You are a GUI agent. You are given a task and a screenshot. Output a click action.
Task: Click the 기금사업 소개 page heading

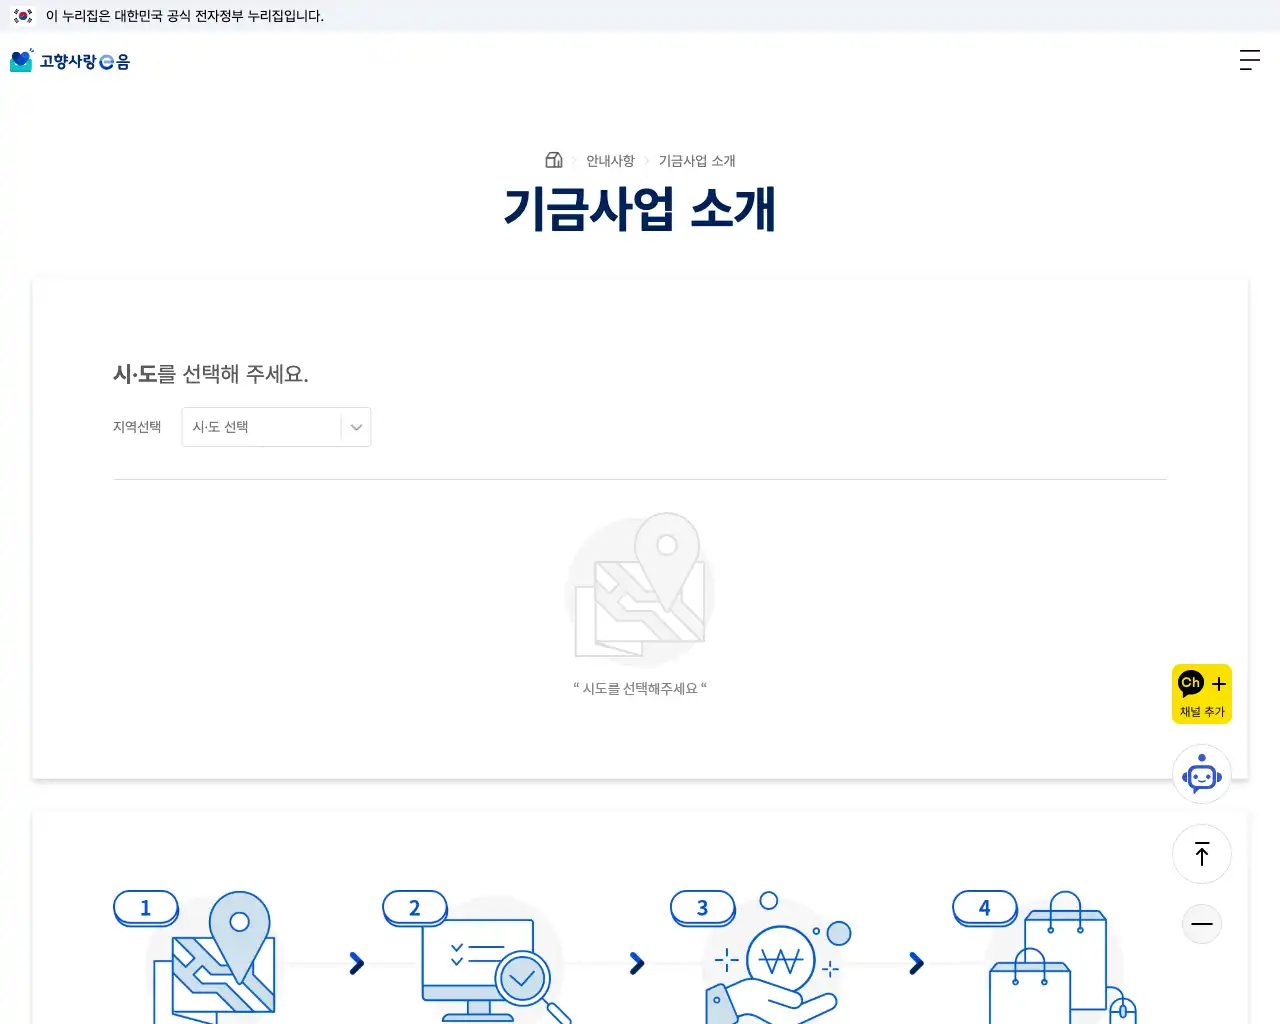[x=639, y=209]
